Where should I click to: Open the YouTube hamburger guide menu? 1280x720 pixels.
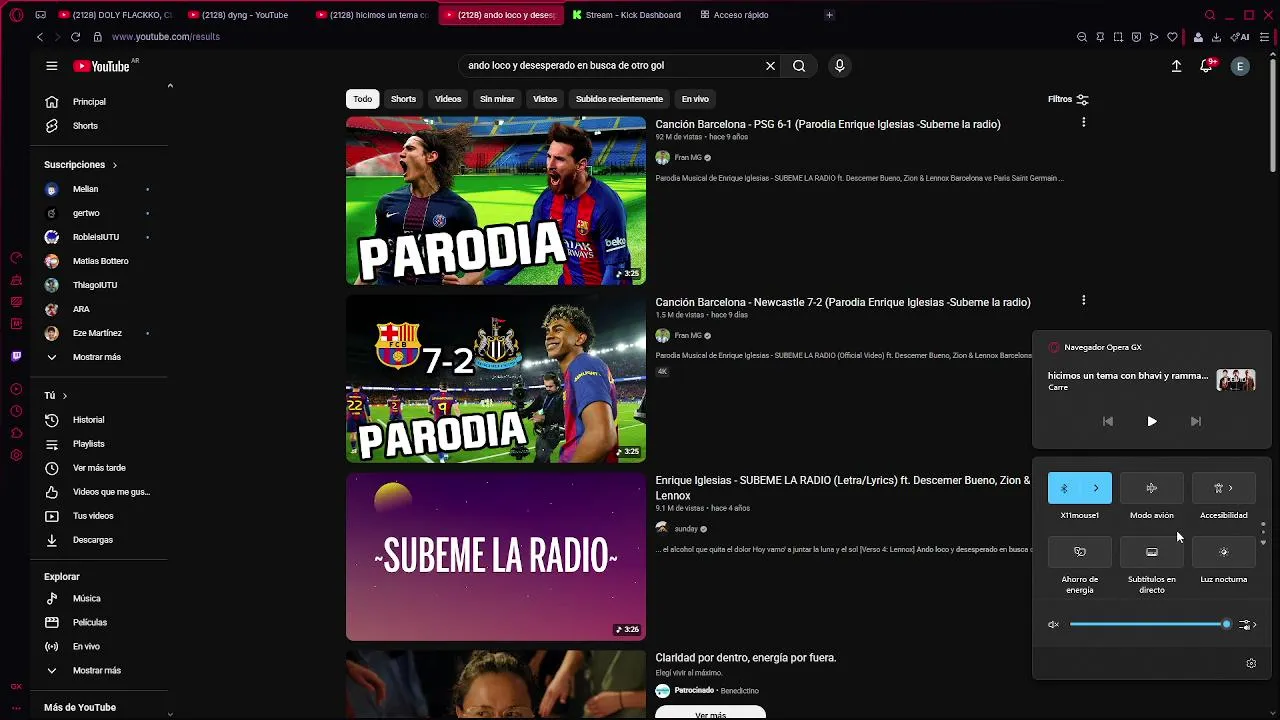click(51, 66)
